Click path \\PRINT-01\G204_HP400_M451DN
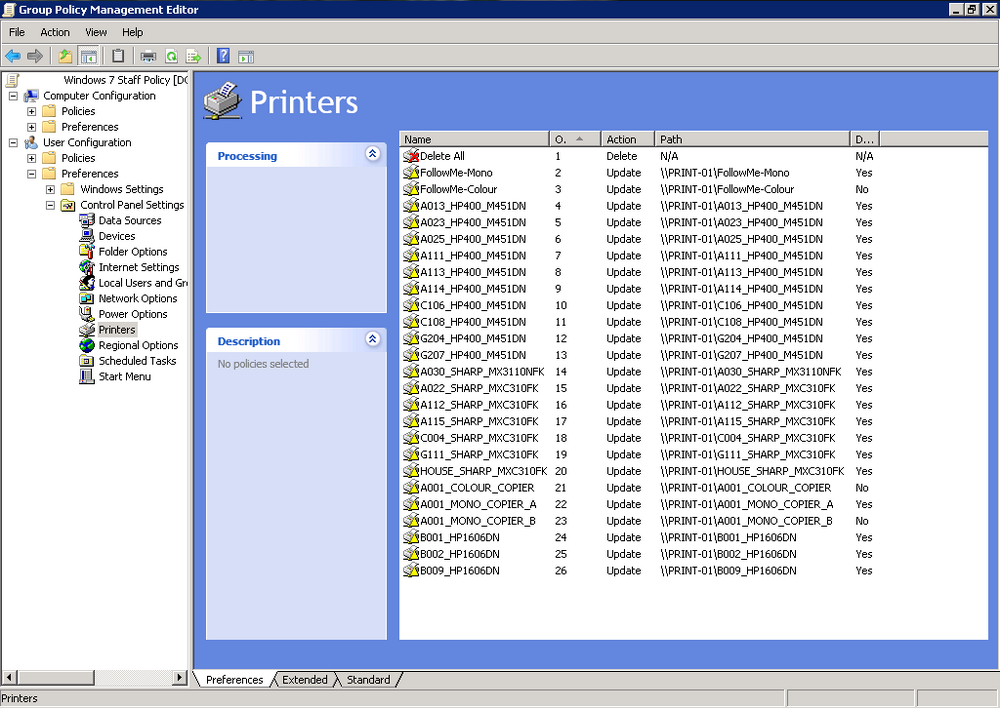Viewport: 1000px width, 709px height. (742, 339)
